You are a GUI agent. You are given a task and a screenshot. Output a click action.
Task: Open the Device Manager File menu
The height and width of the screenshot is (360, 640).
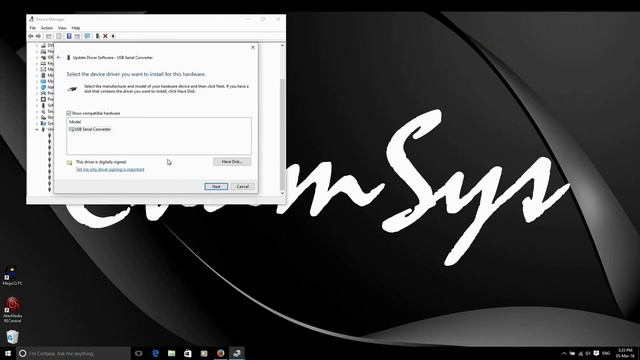click(33, 28)
